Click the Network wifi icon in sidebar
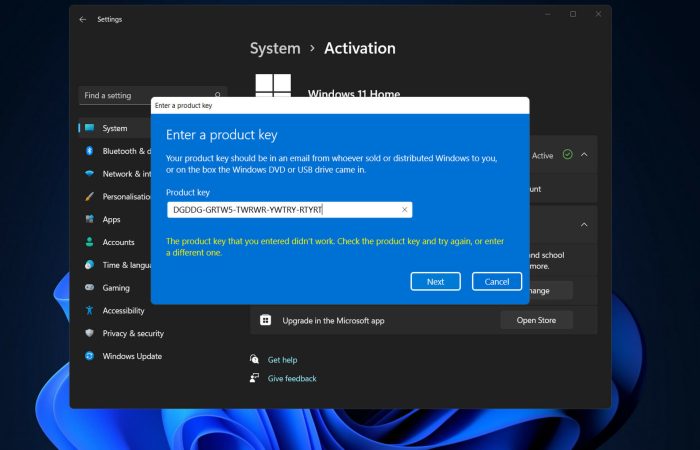This screenshot has width=700, height=450. 89,174
